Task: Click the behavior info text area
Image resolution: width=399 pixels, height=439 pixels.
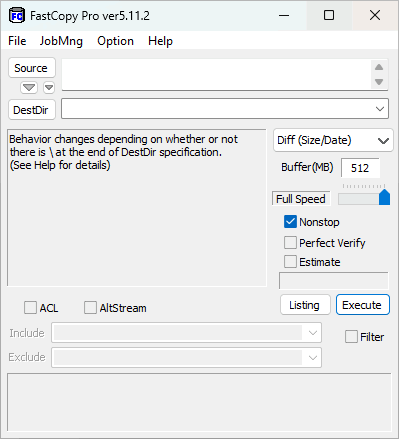Action: click(137, 208)
